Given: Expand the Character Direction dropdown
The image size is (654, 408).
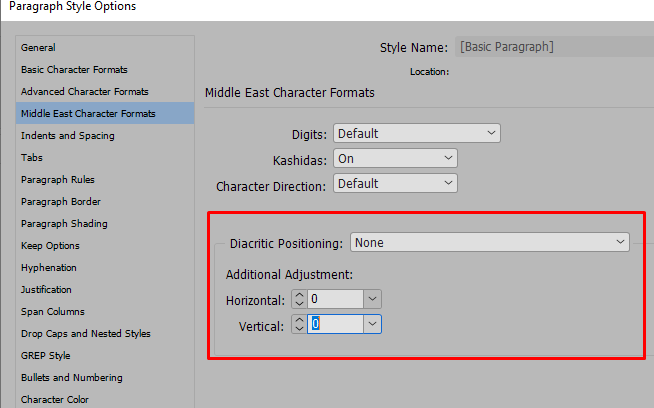Looking at the screenshot, I should [x=395, y=184].
